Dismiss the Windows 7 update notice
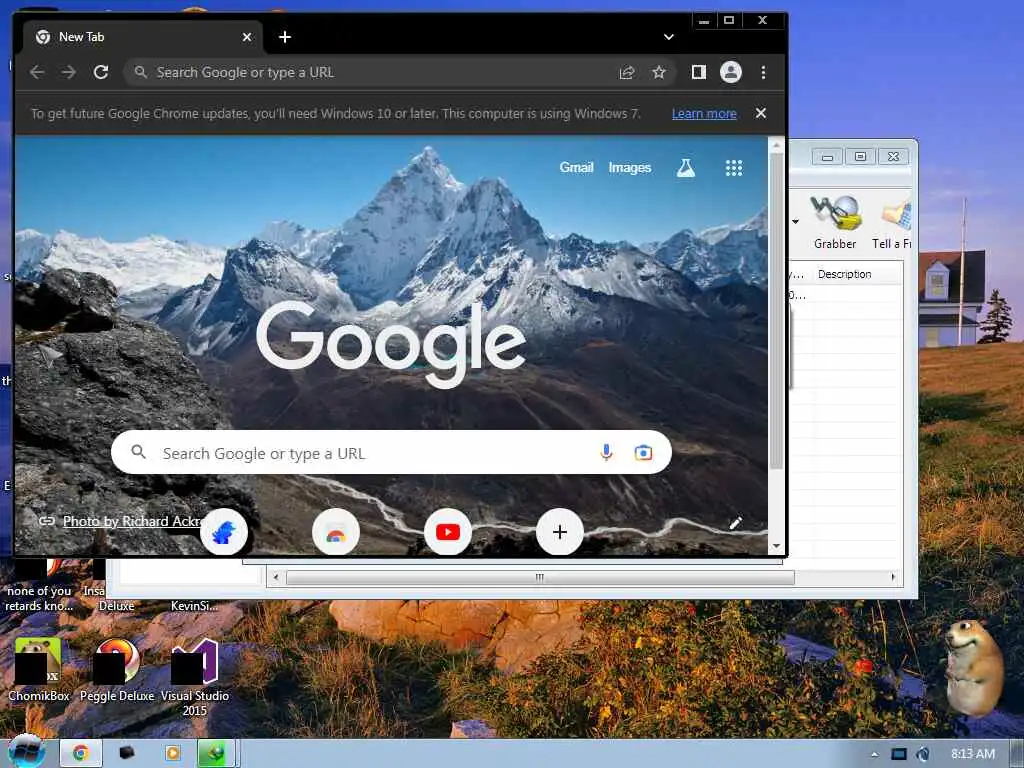 coord(761,113)
